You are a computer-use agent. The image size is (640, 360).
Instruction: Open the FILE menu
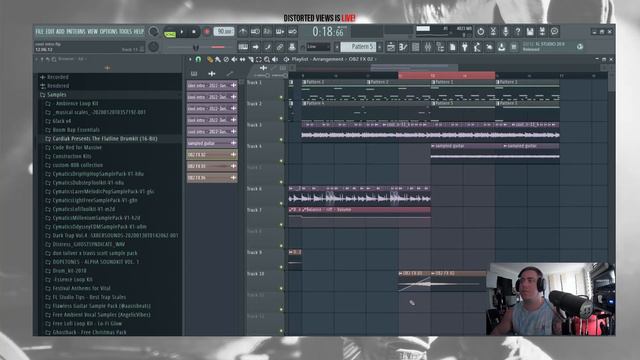pos(40,31)
